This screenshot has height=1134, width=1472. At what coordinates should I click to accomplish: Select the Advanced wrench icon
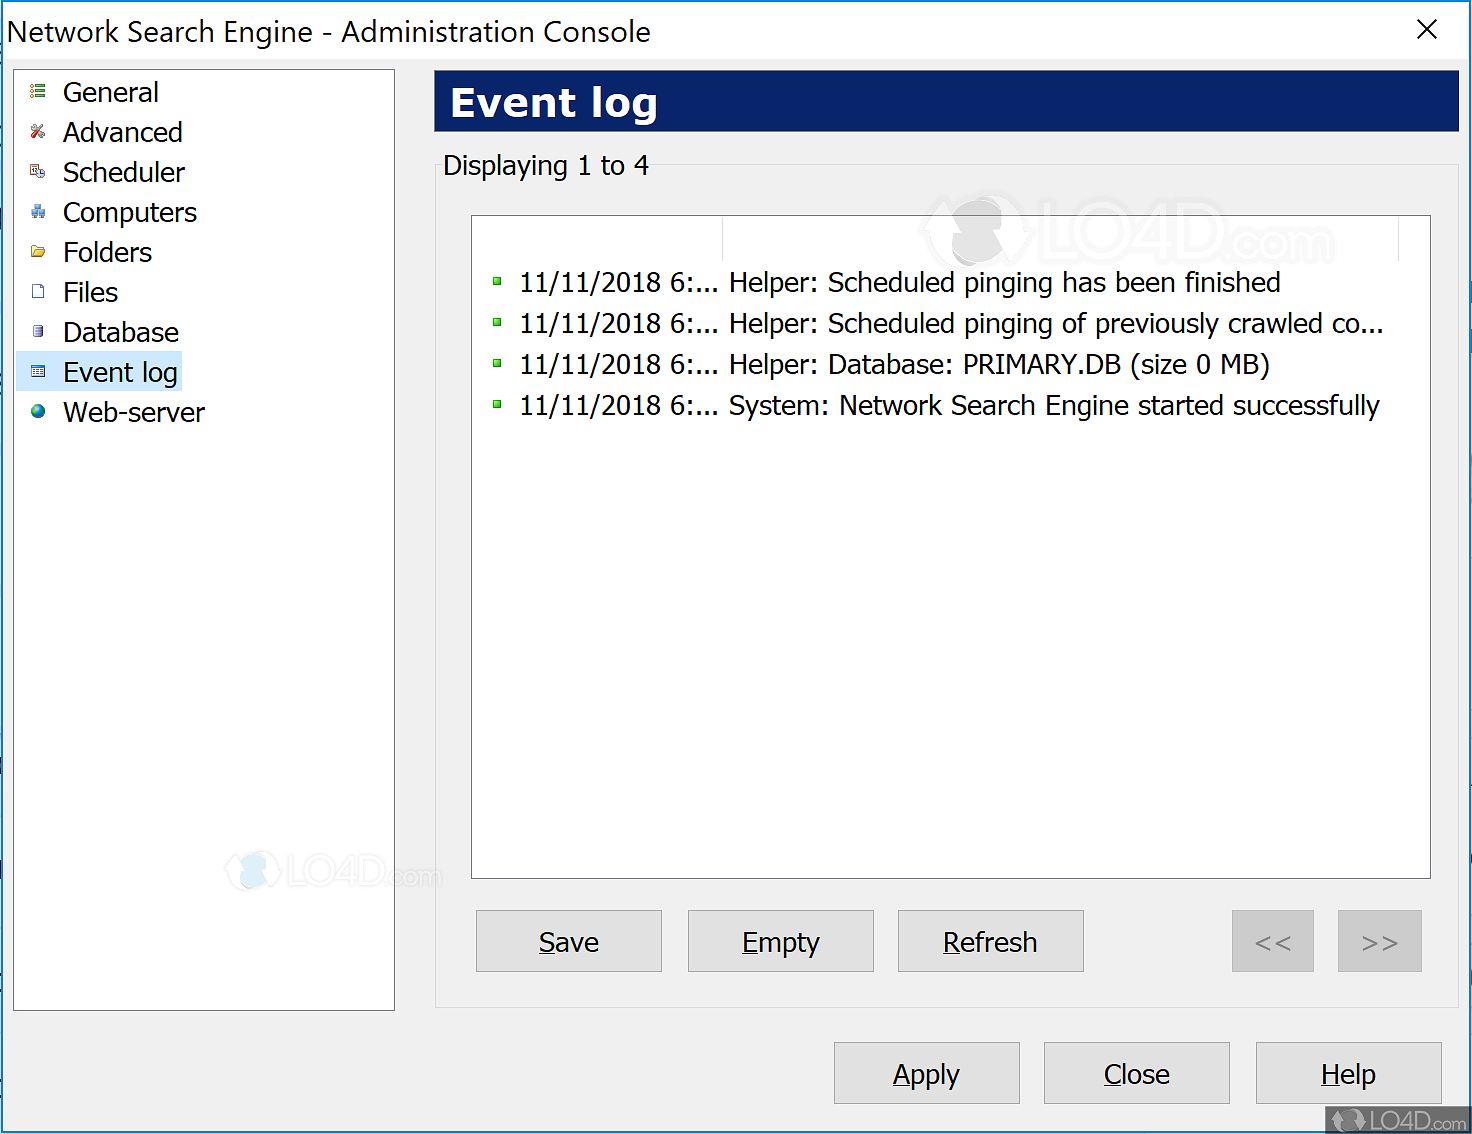tap(37, 131)
